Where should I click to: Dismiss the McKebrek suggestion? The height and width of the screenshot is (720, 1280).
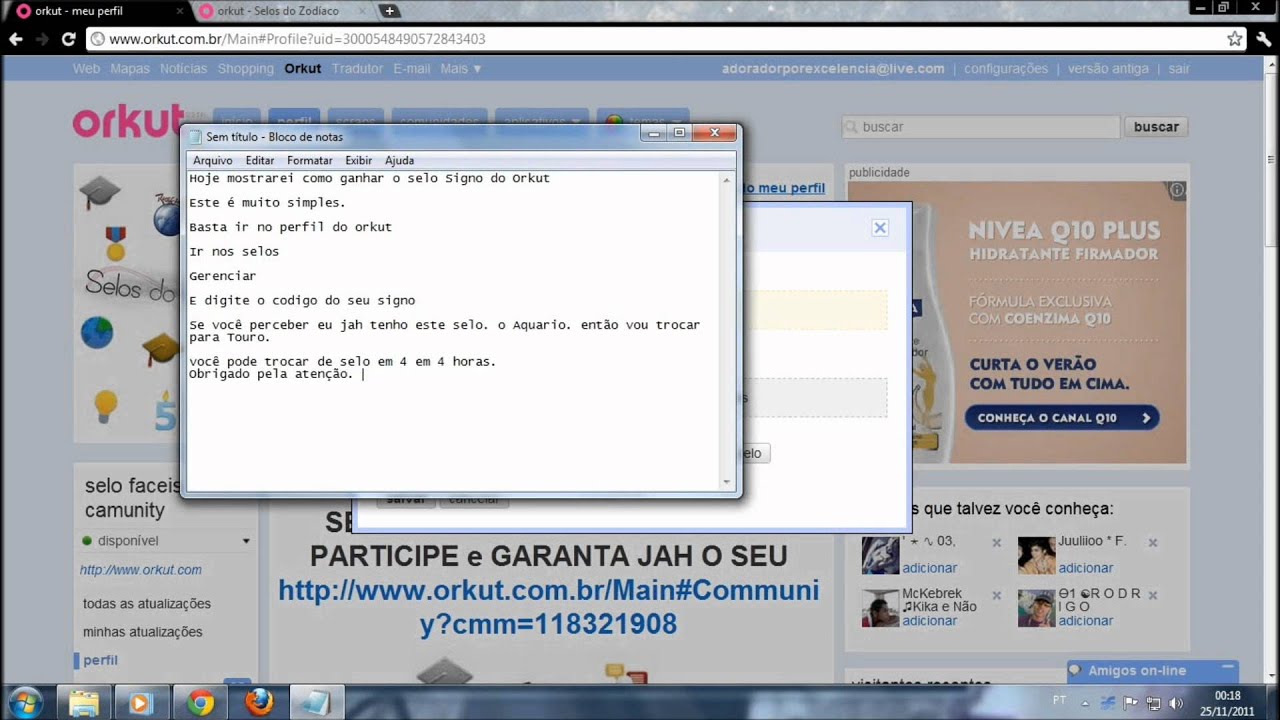click(x=996, y=595)
